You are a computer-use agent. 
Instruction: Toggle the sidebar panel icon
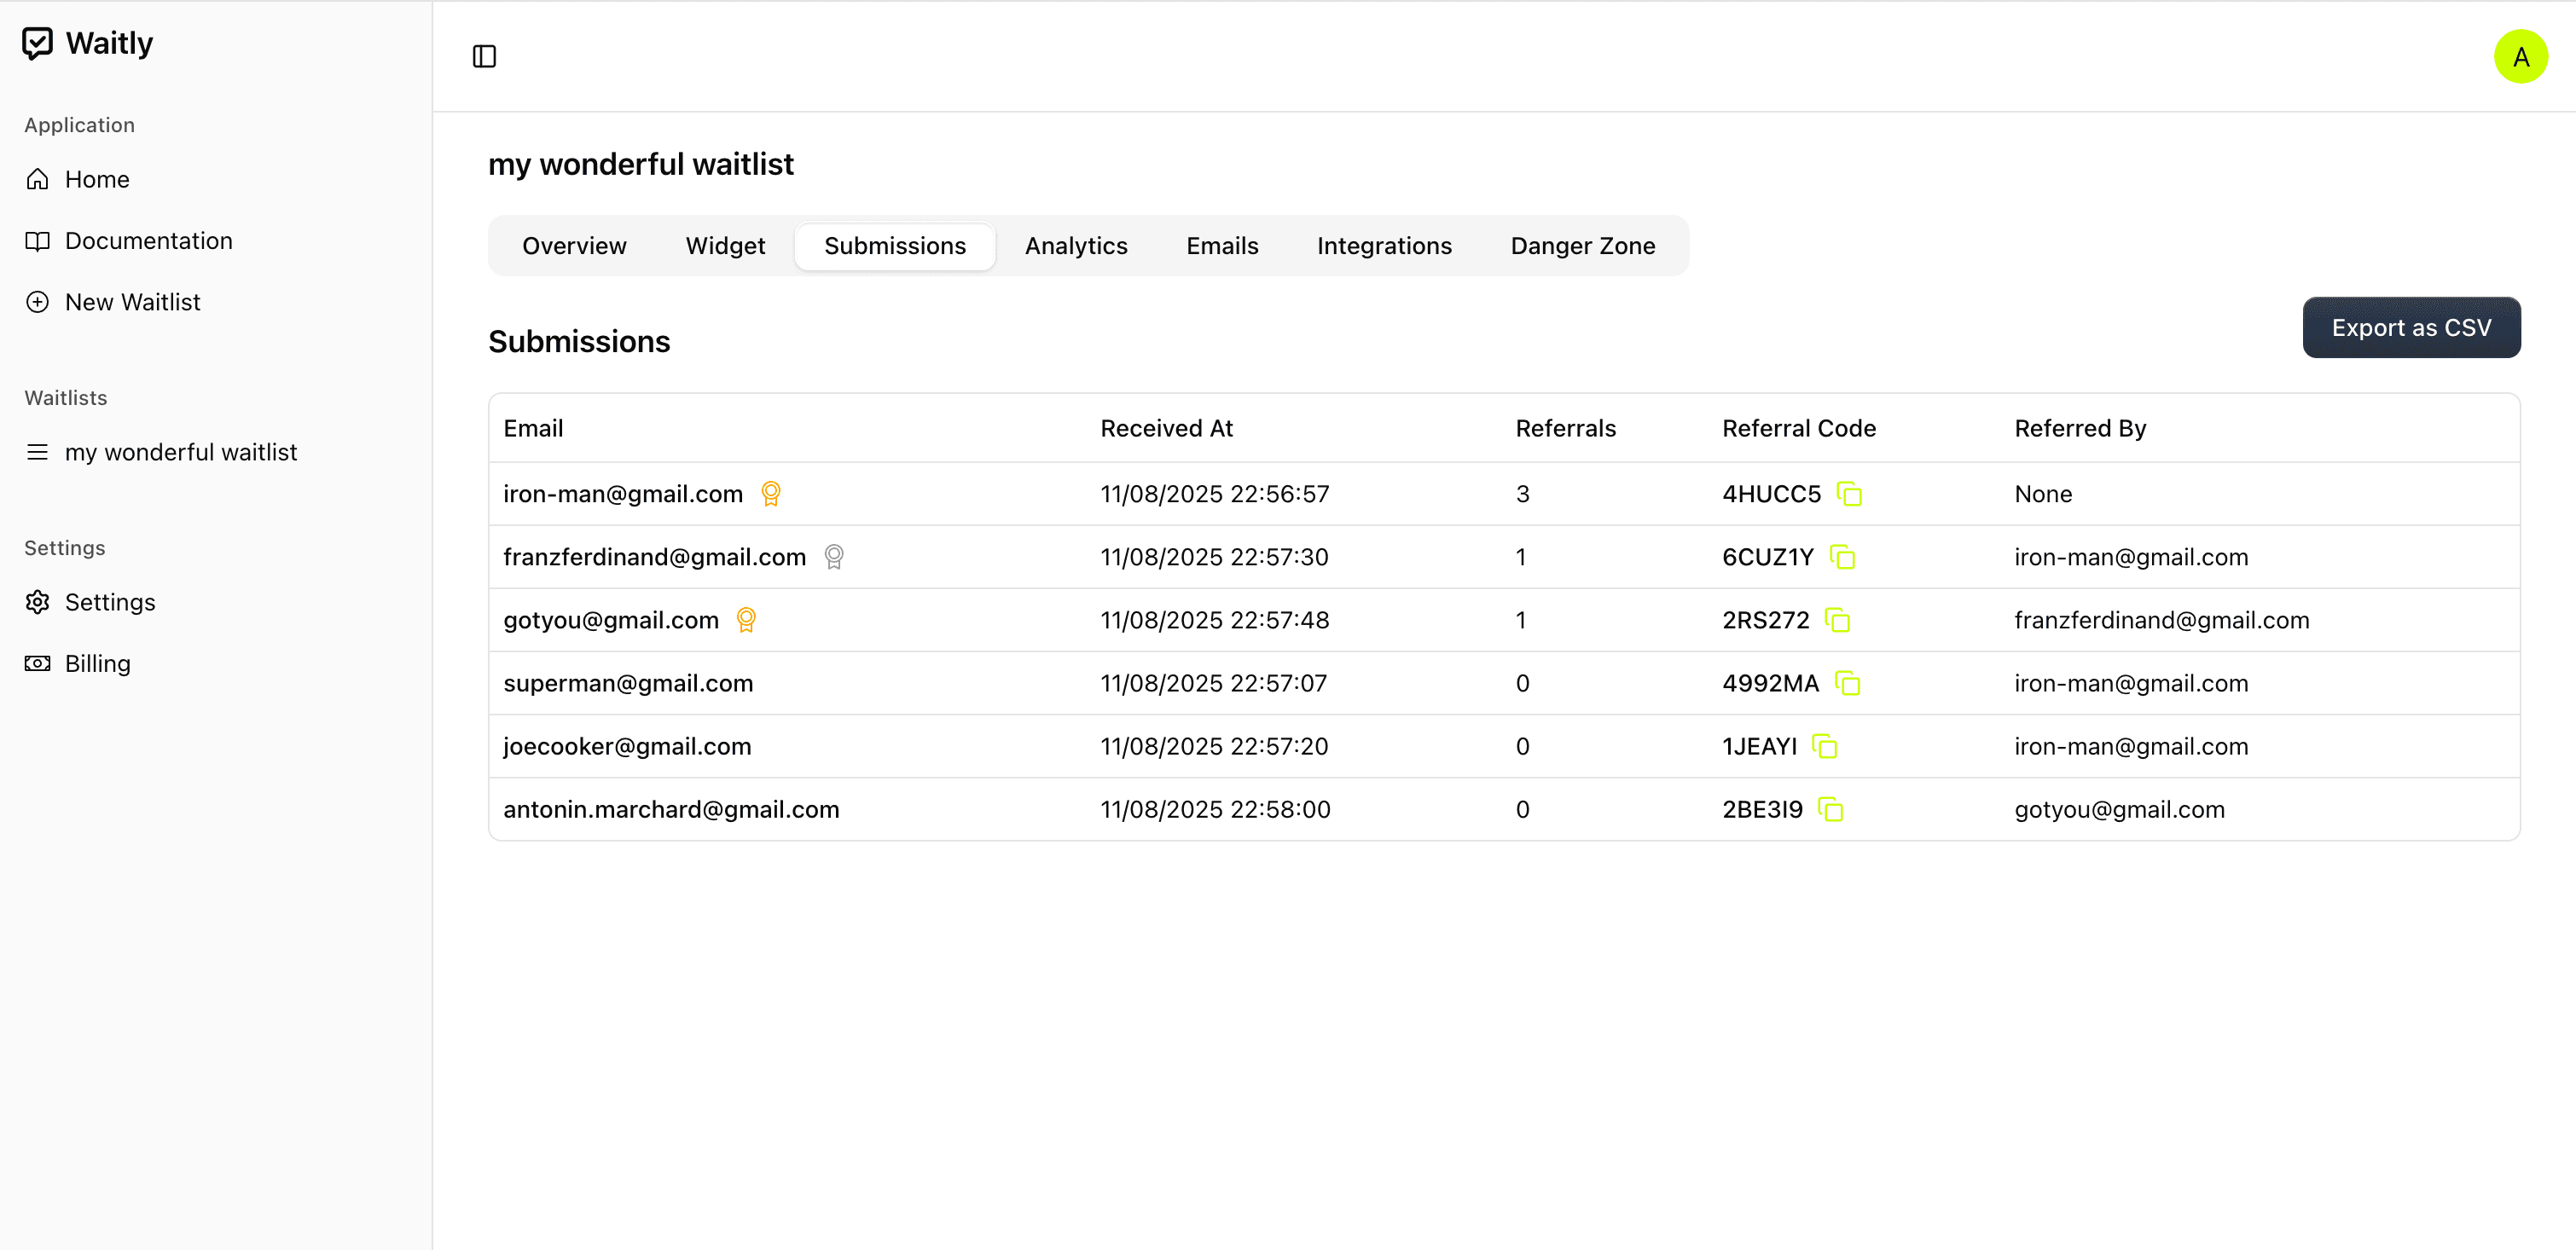tap(484, 56)
